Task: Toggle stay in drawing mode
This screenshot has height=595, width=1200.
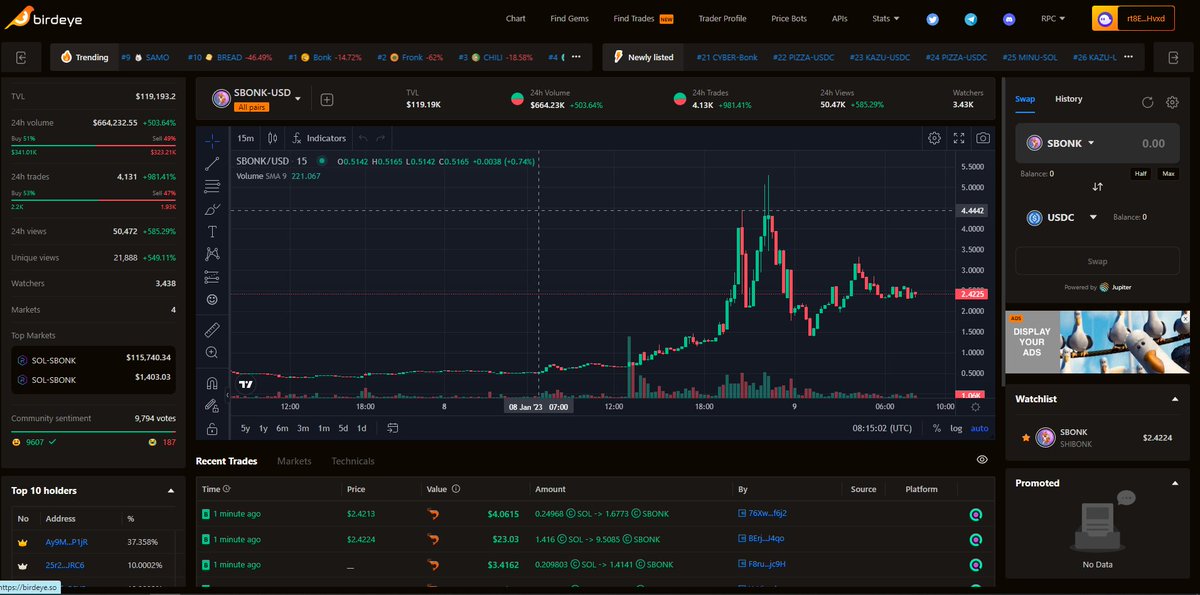Action: coord(212,405)
